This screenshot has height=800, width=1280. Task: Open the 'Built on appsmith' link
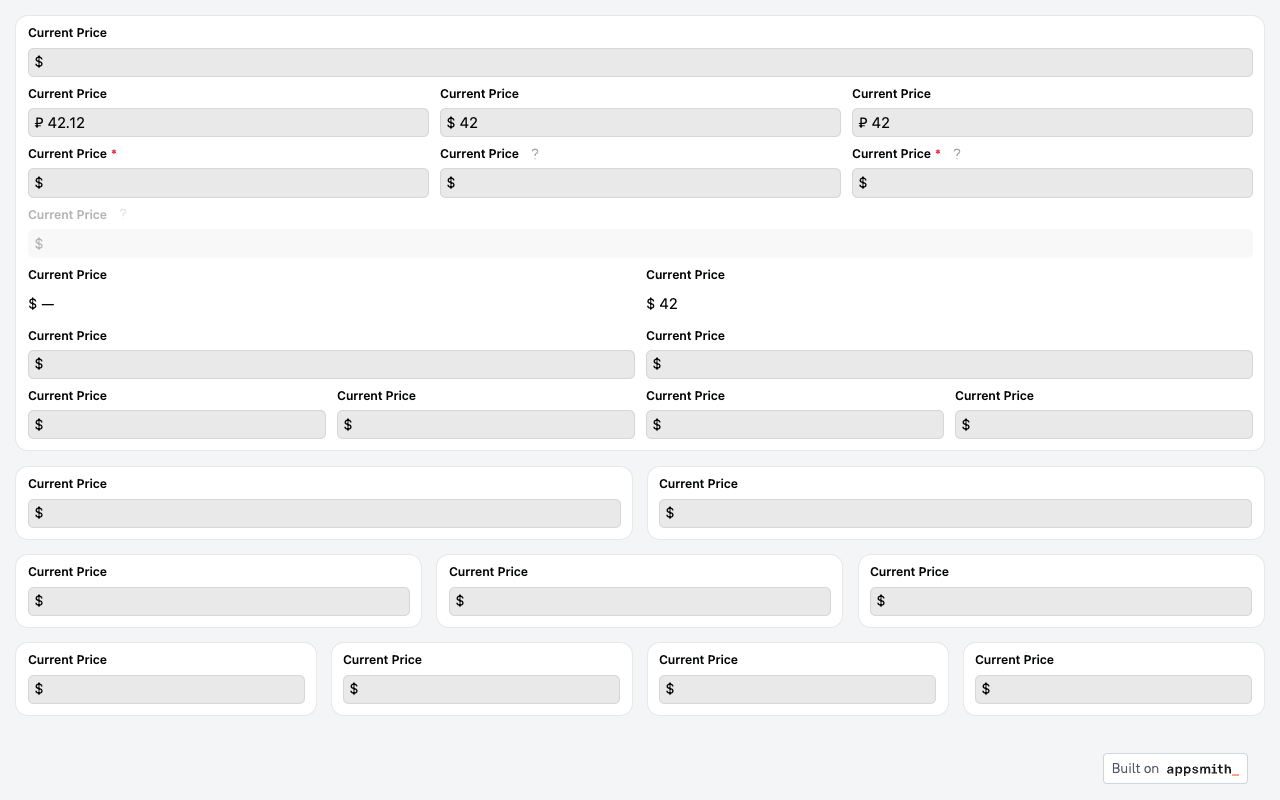coord(1175,769)
